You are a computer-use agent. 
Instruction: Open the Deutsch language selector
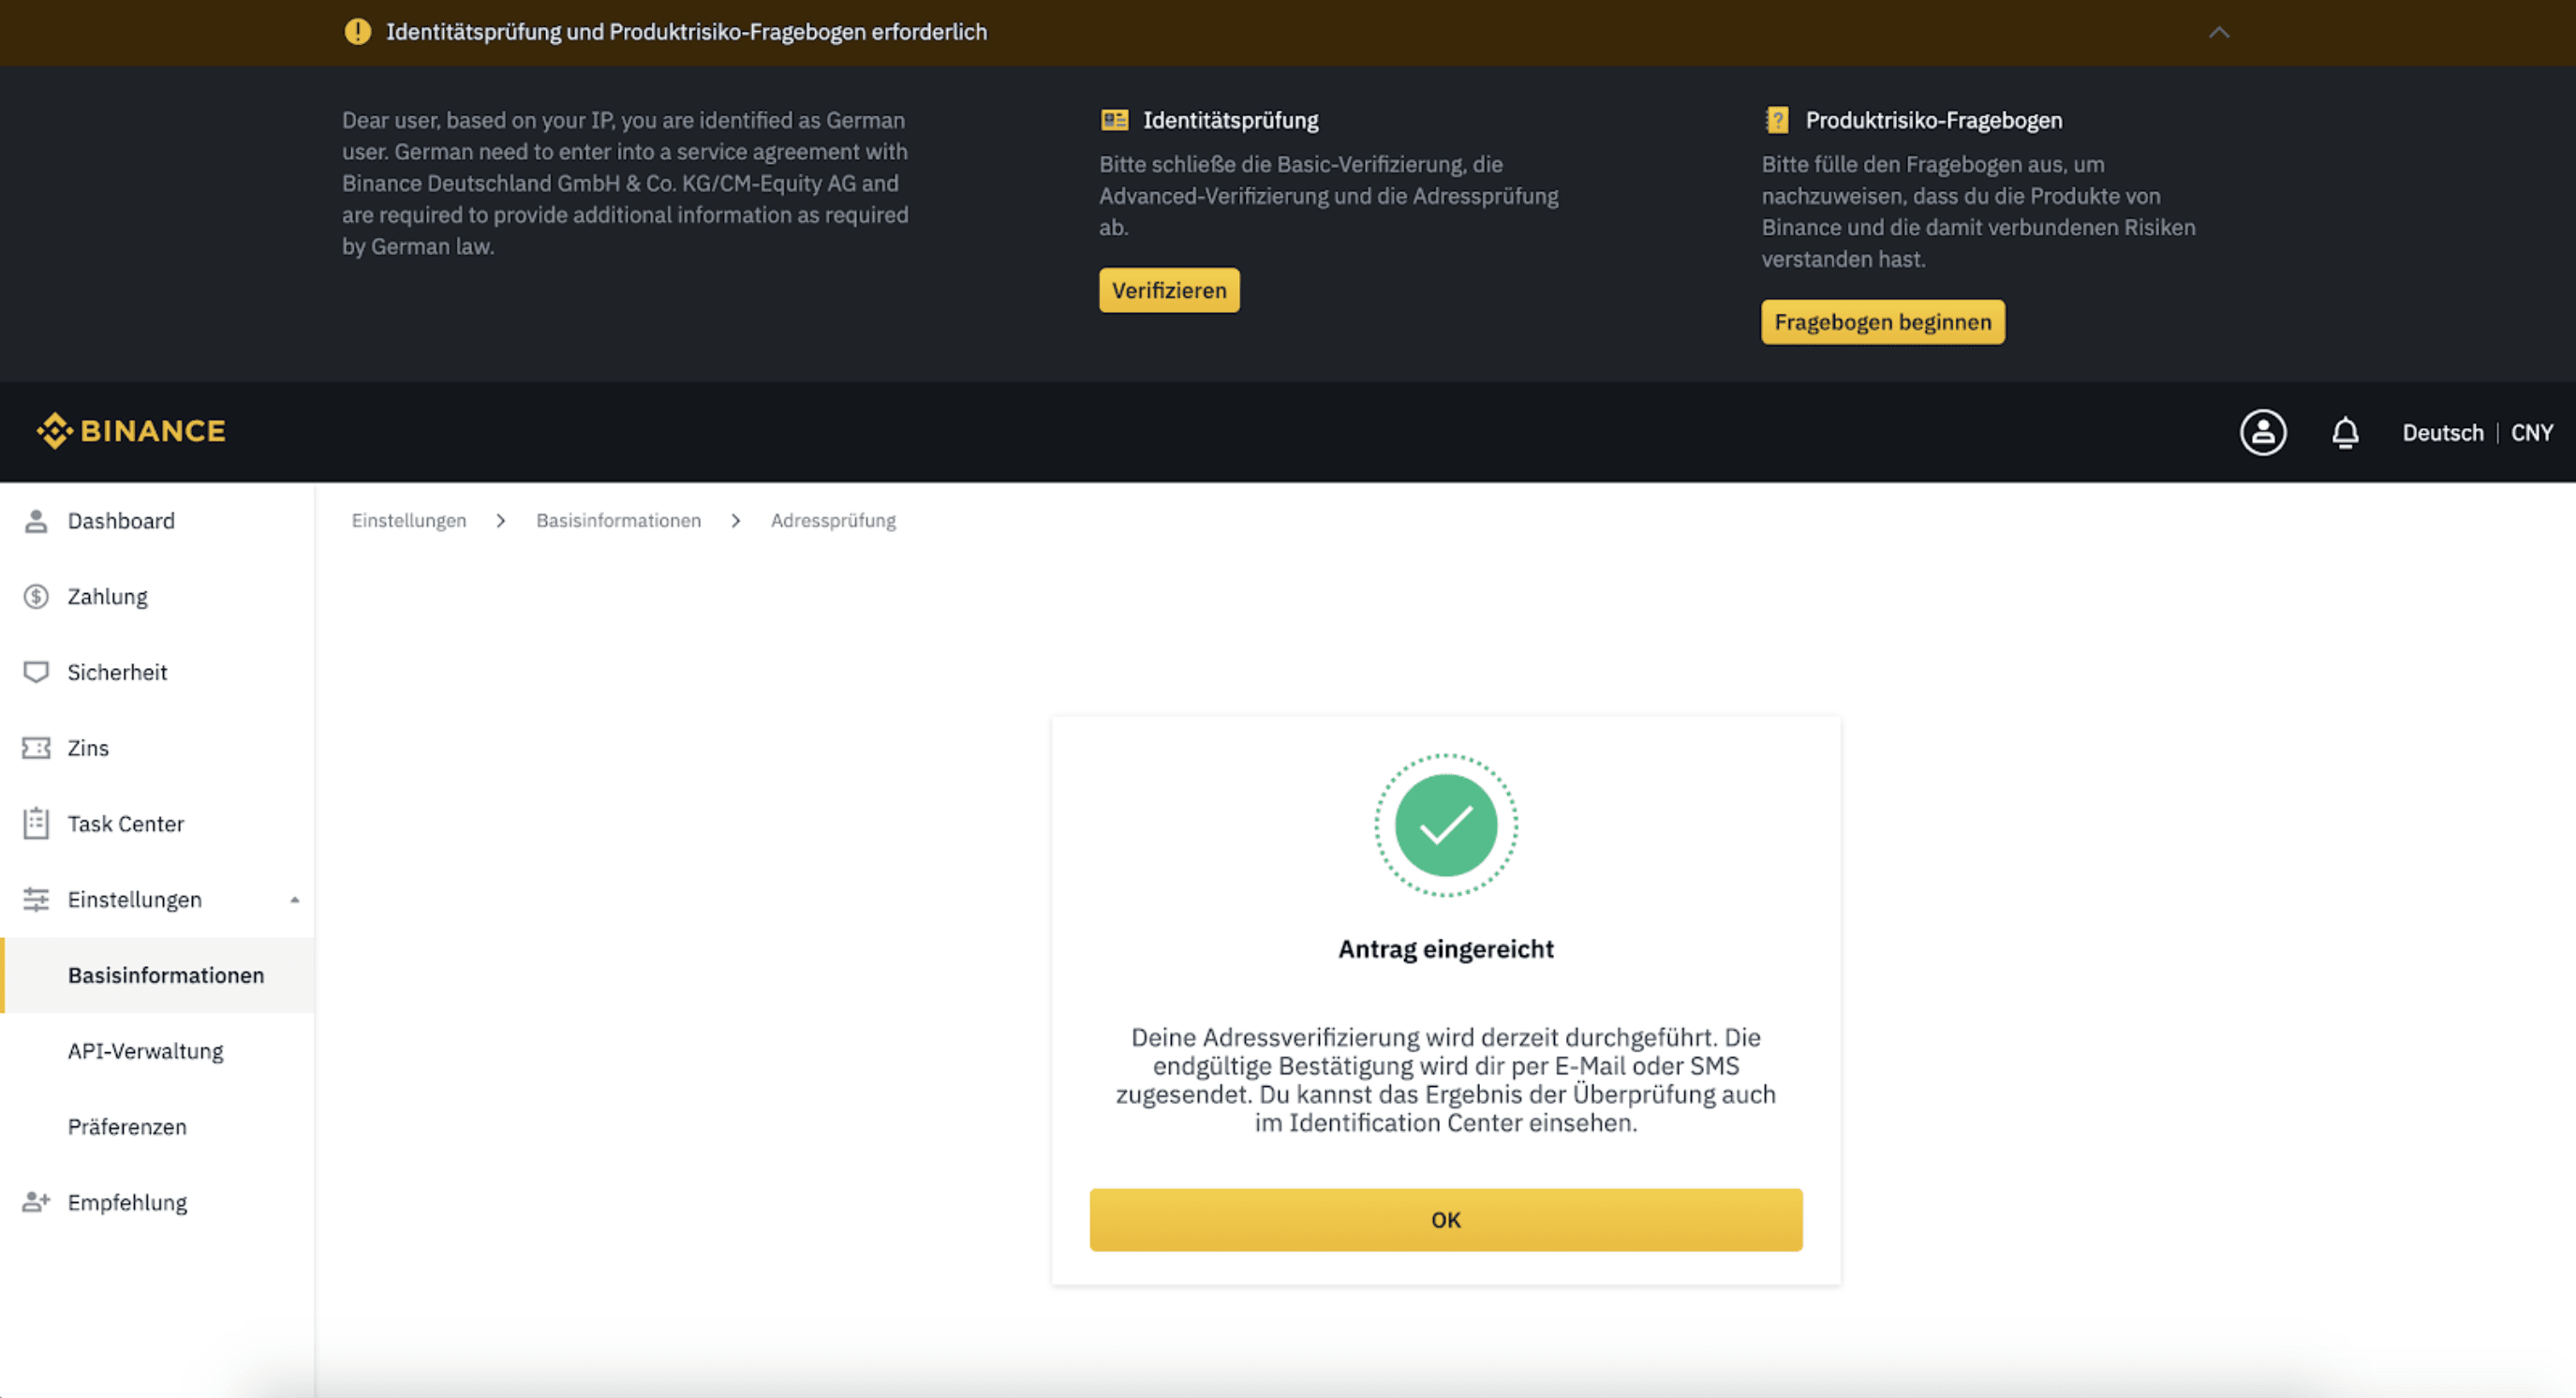click(2443, 433)
